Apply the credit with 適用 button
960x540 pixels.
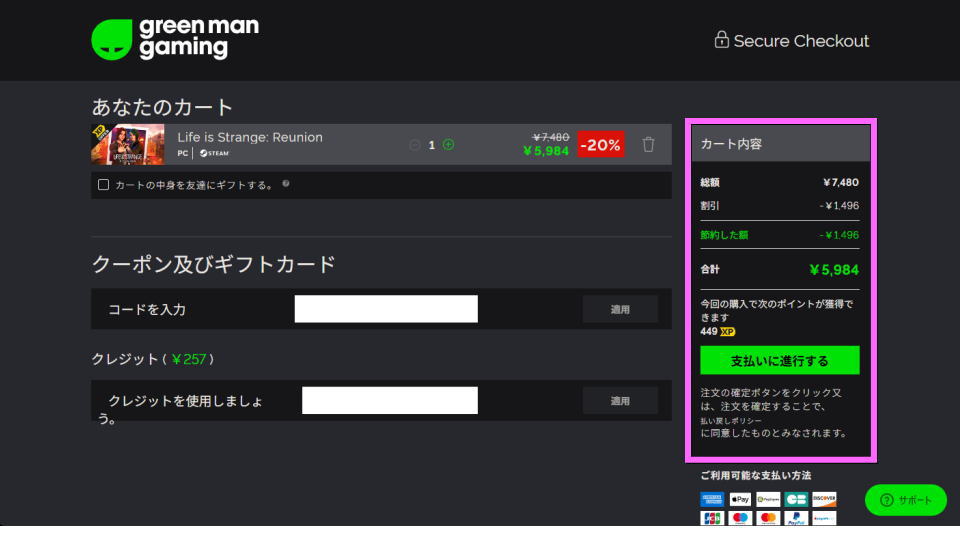coord(620,401)
